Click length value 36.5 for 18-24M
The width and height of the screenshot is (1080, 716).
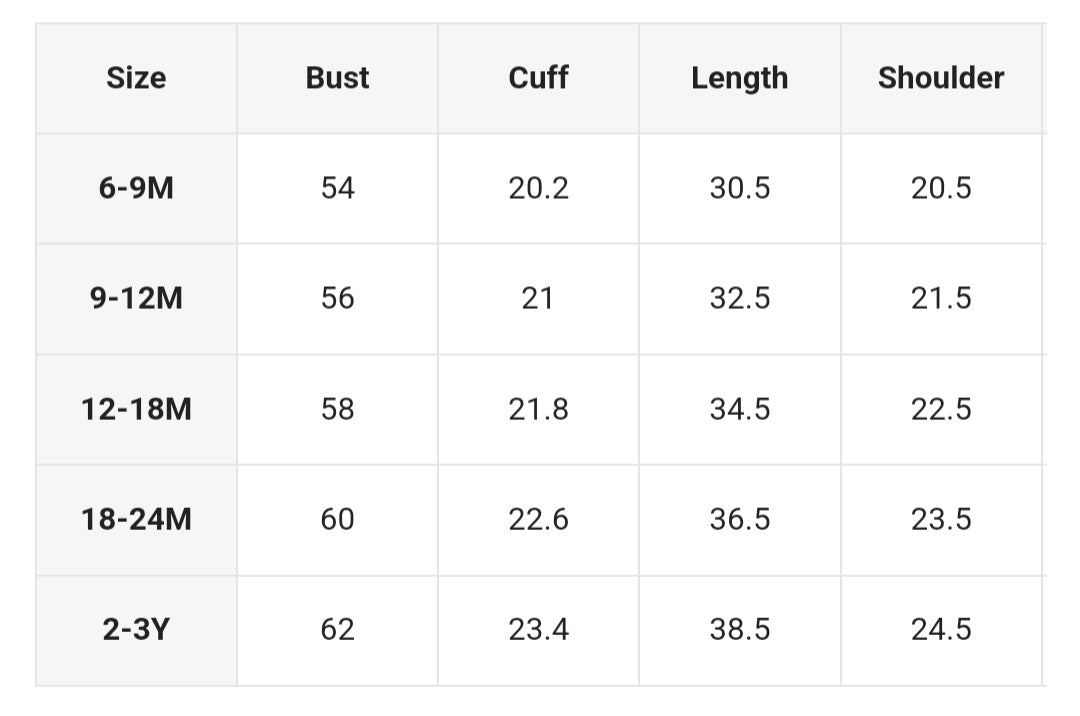[740, 519]
